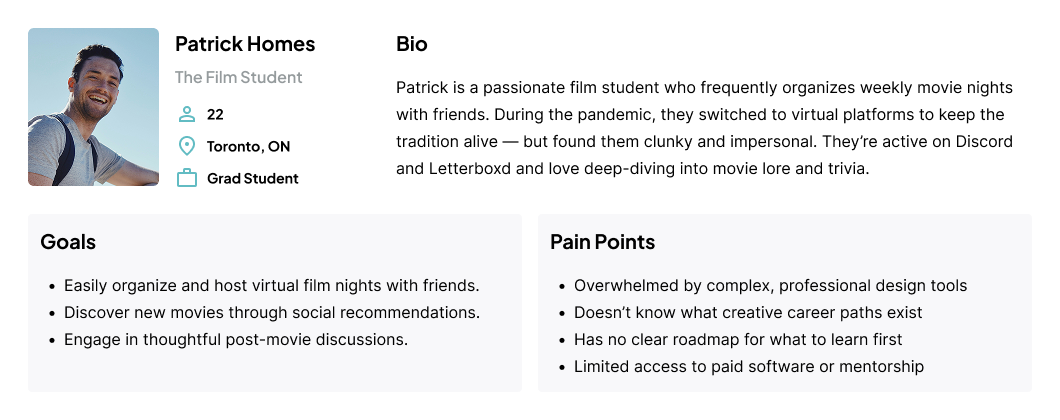Click the location pin icon
Screen dimensions: 1060x420
coord(187,146)
